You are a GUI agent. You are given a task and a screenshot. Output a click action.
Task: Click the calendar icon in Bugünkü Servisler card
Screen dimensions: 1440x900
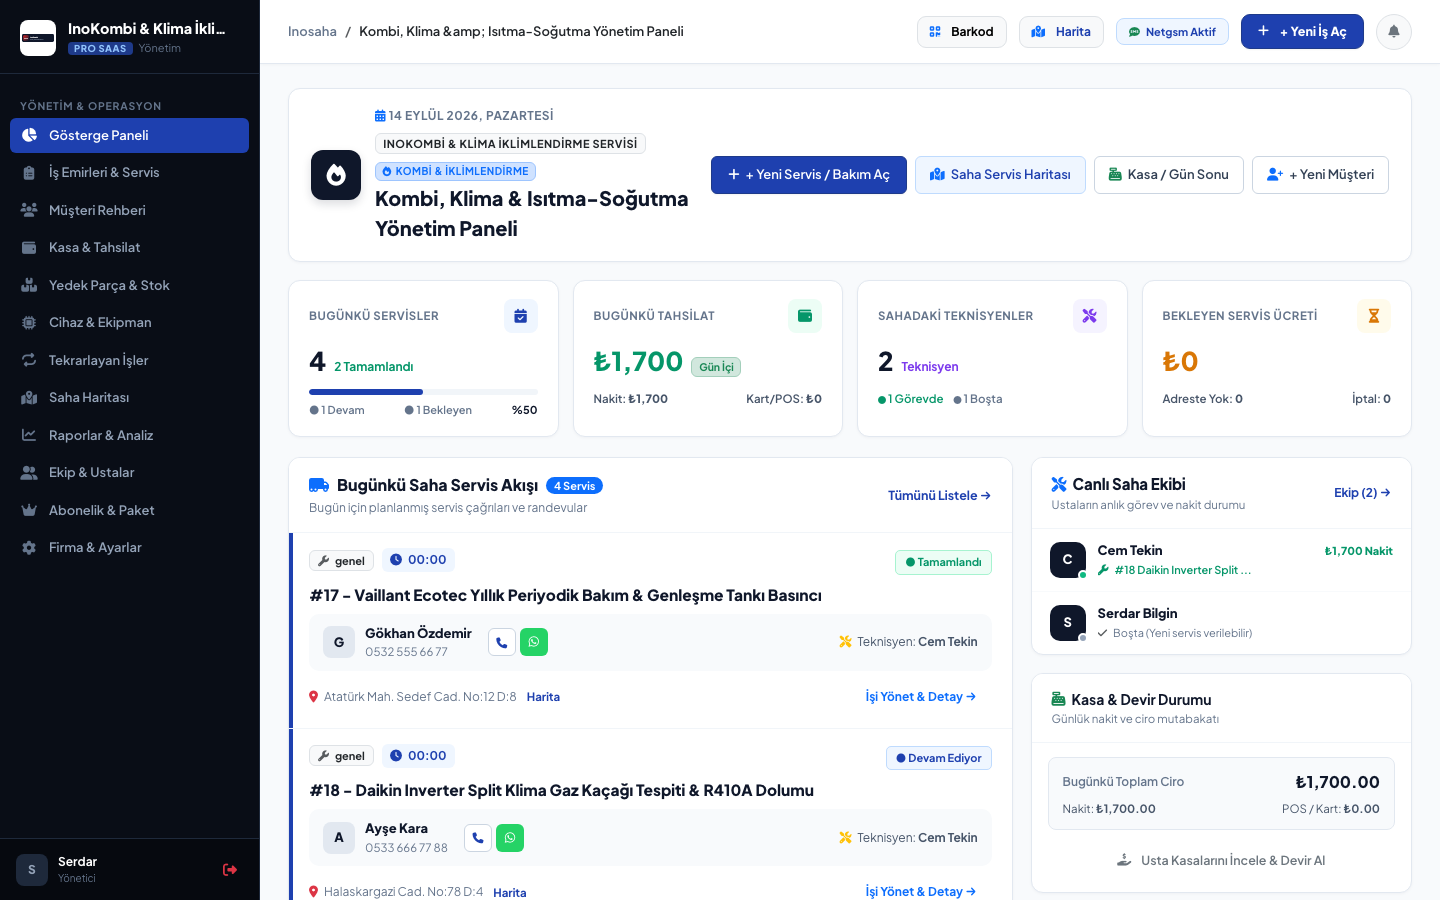point(521,316)
